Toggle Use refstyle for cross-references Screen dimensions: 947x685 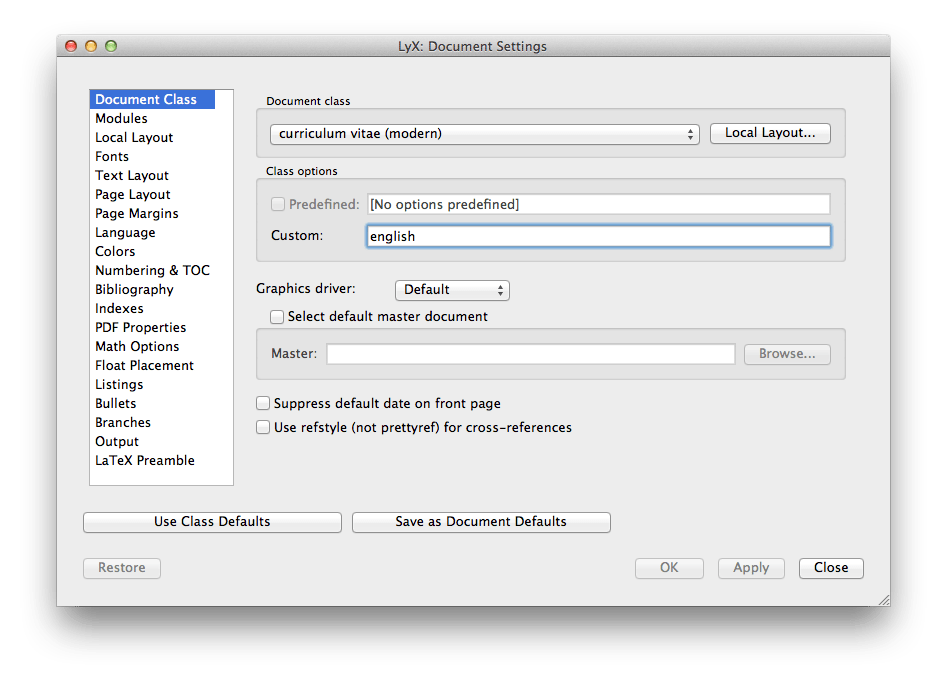point(263,427)
